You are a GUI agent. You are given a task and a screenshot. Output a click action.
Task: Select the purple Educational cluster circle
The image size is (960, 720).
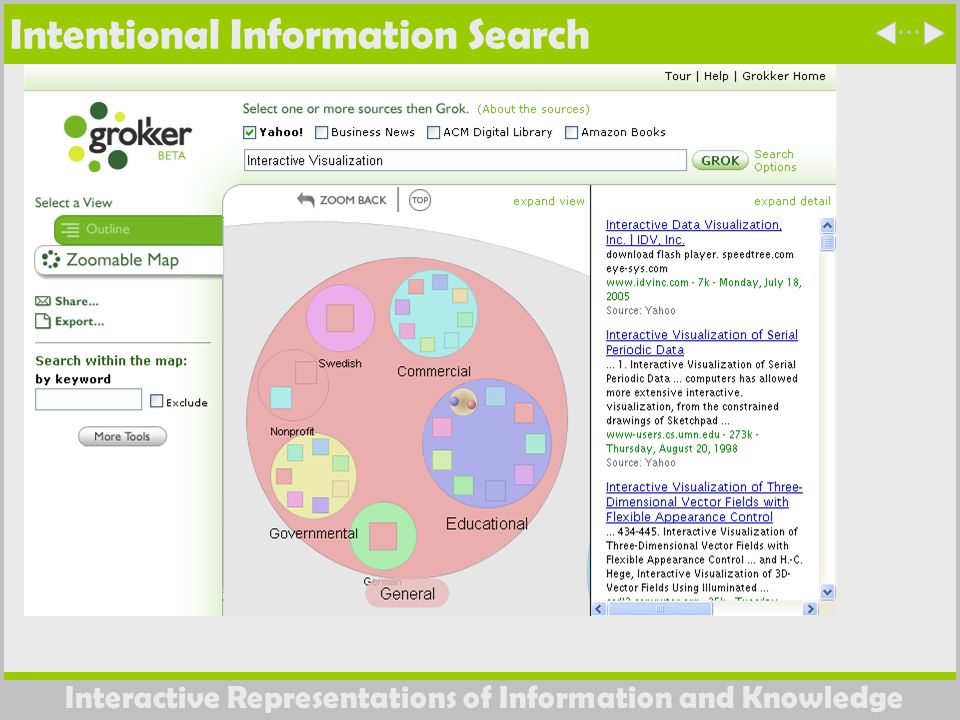(x=487, y=443)
